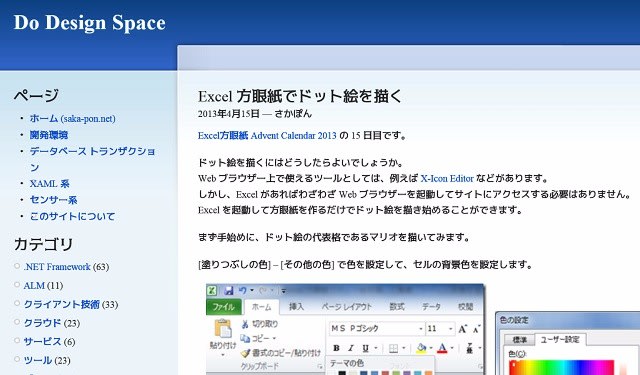Open the Clipboard group dialog launcher

319,366
